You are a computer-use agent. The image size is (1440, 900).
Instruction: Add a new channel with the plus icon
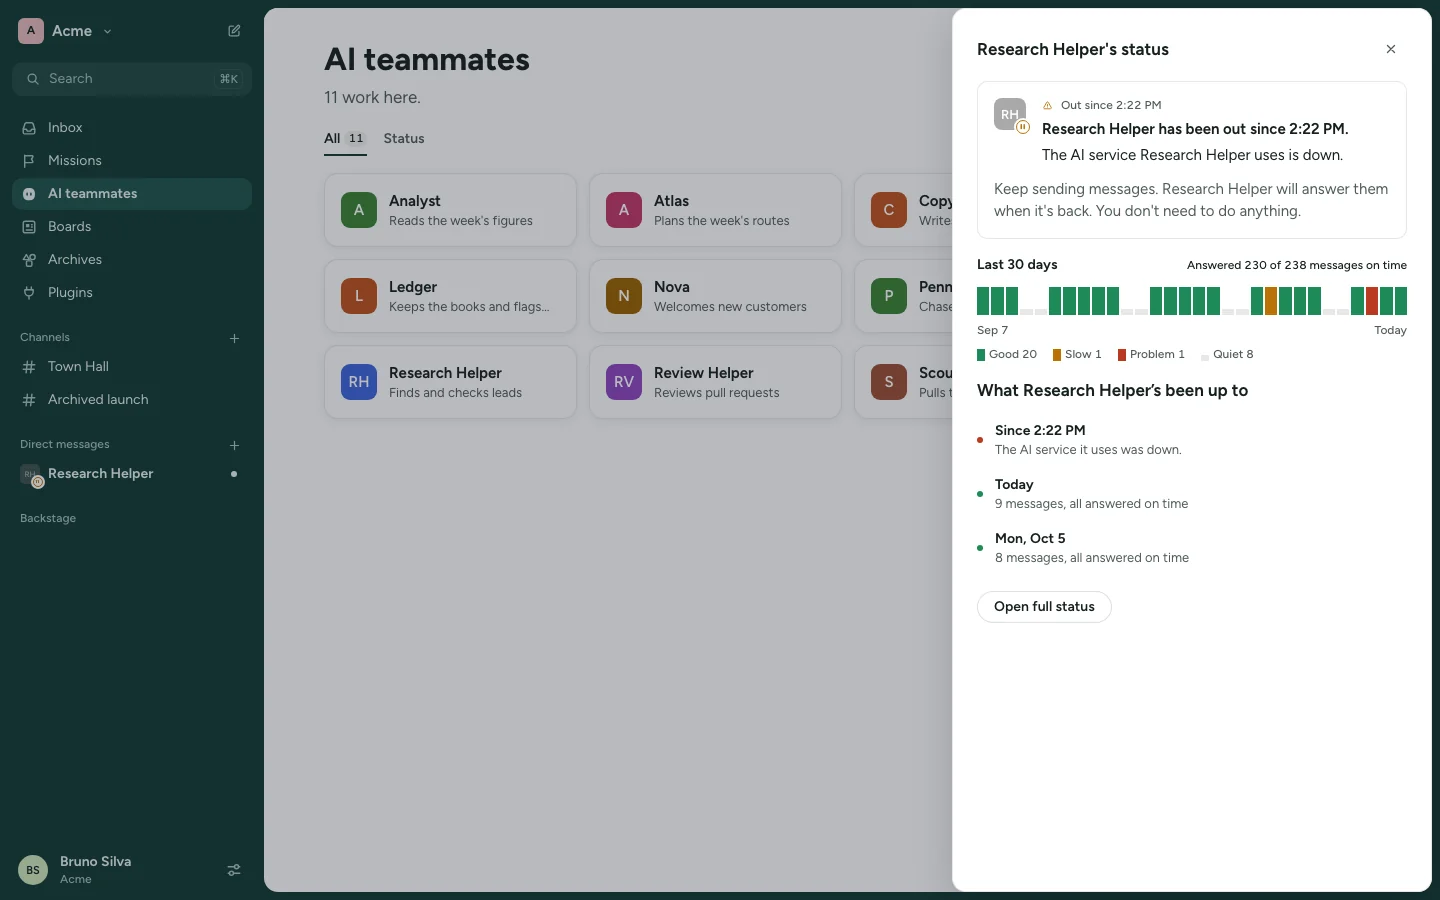[234, 338]
